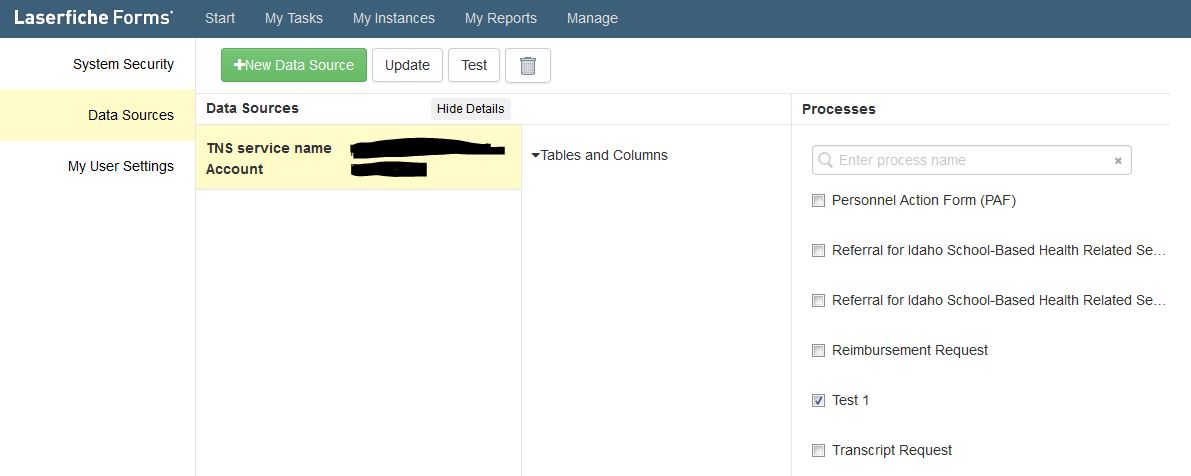Image resolution: width=1191 pixels, height=476 pixels.
Task: Click the Personnel Action Form (PAF) label
Action: [x=924, y=200]
